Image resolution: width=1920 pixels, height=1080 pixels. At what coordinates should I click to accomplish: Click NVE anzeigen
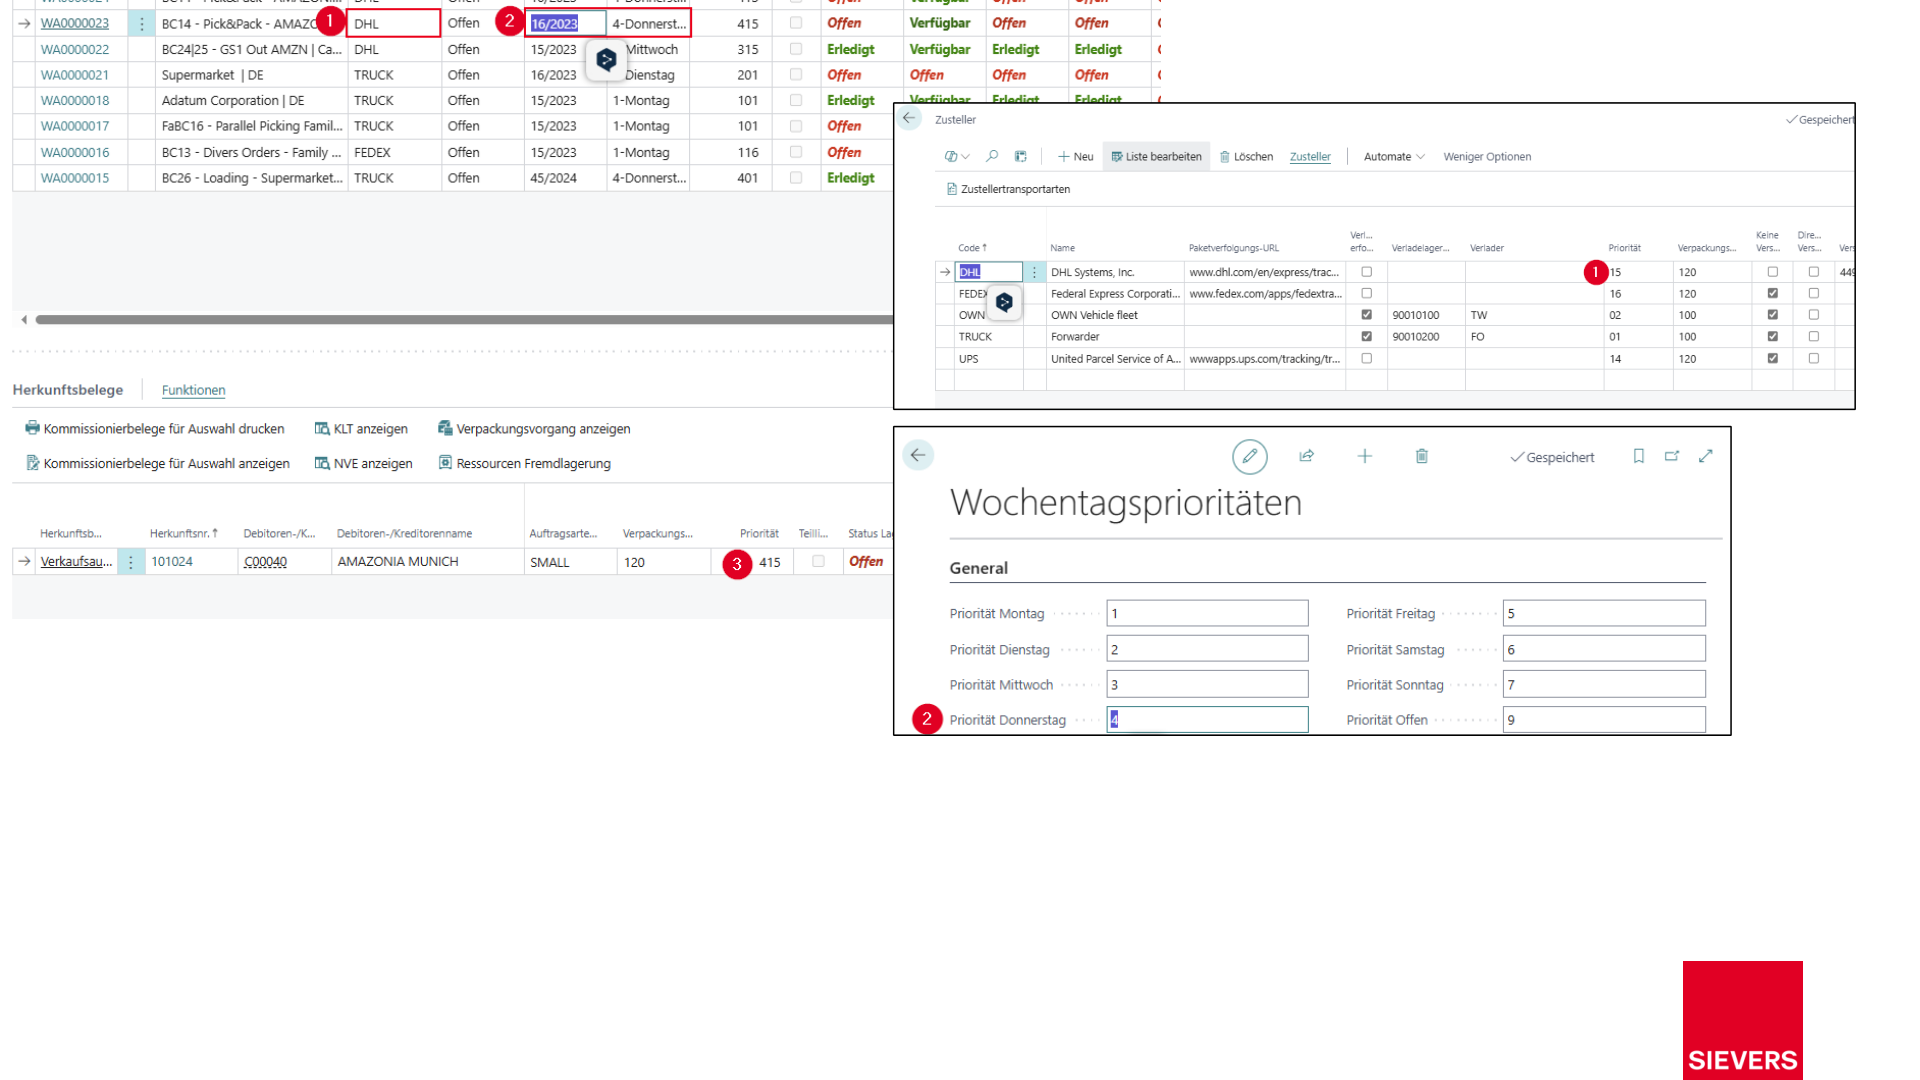363,463
